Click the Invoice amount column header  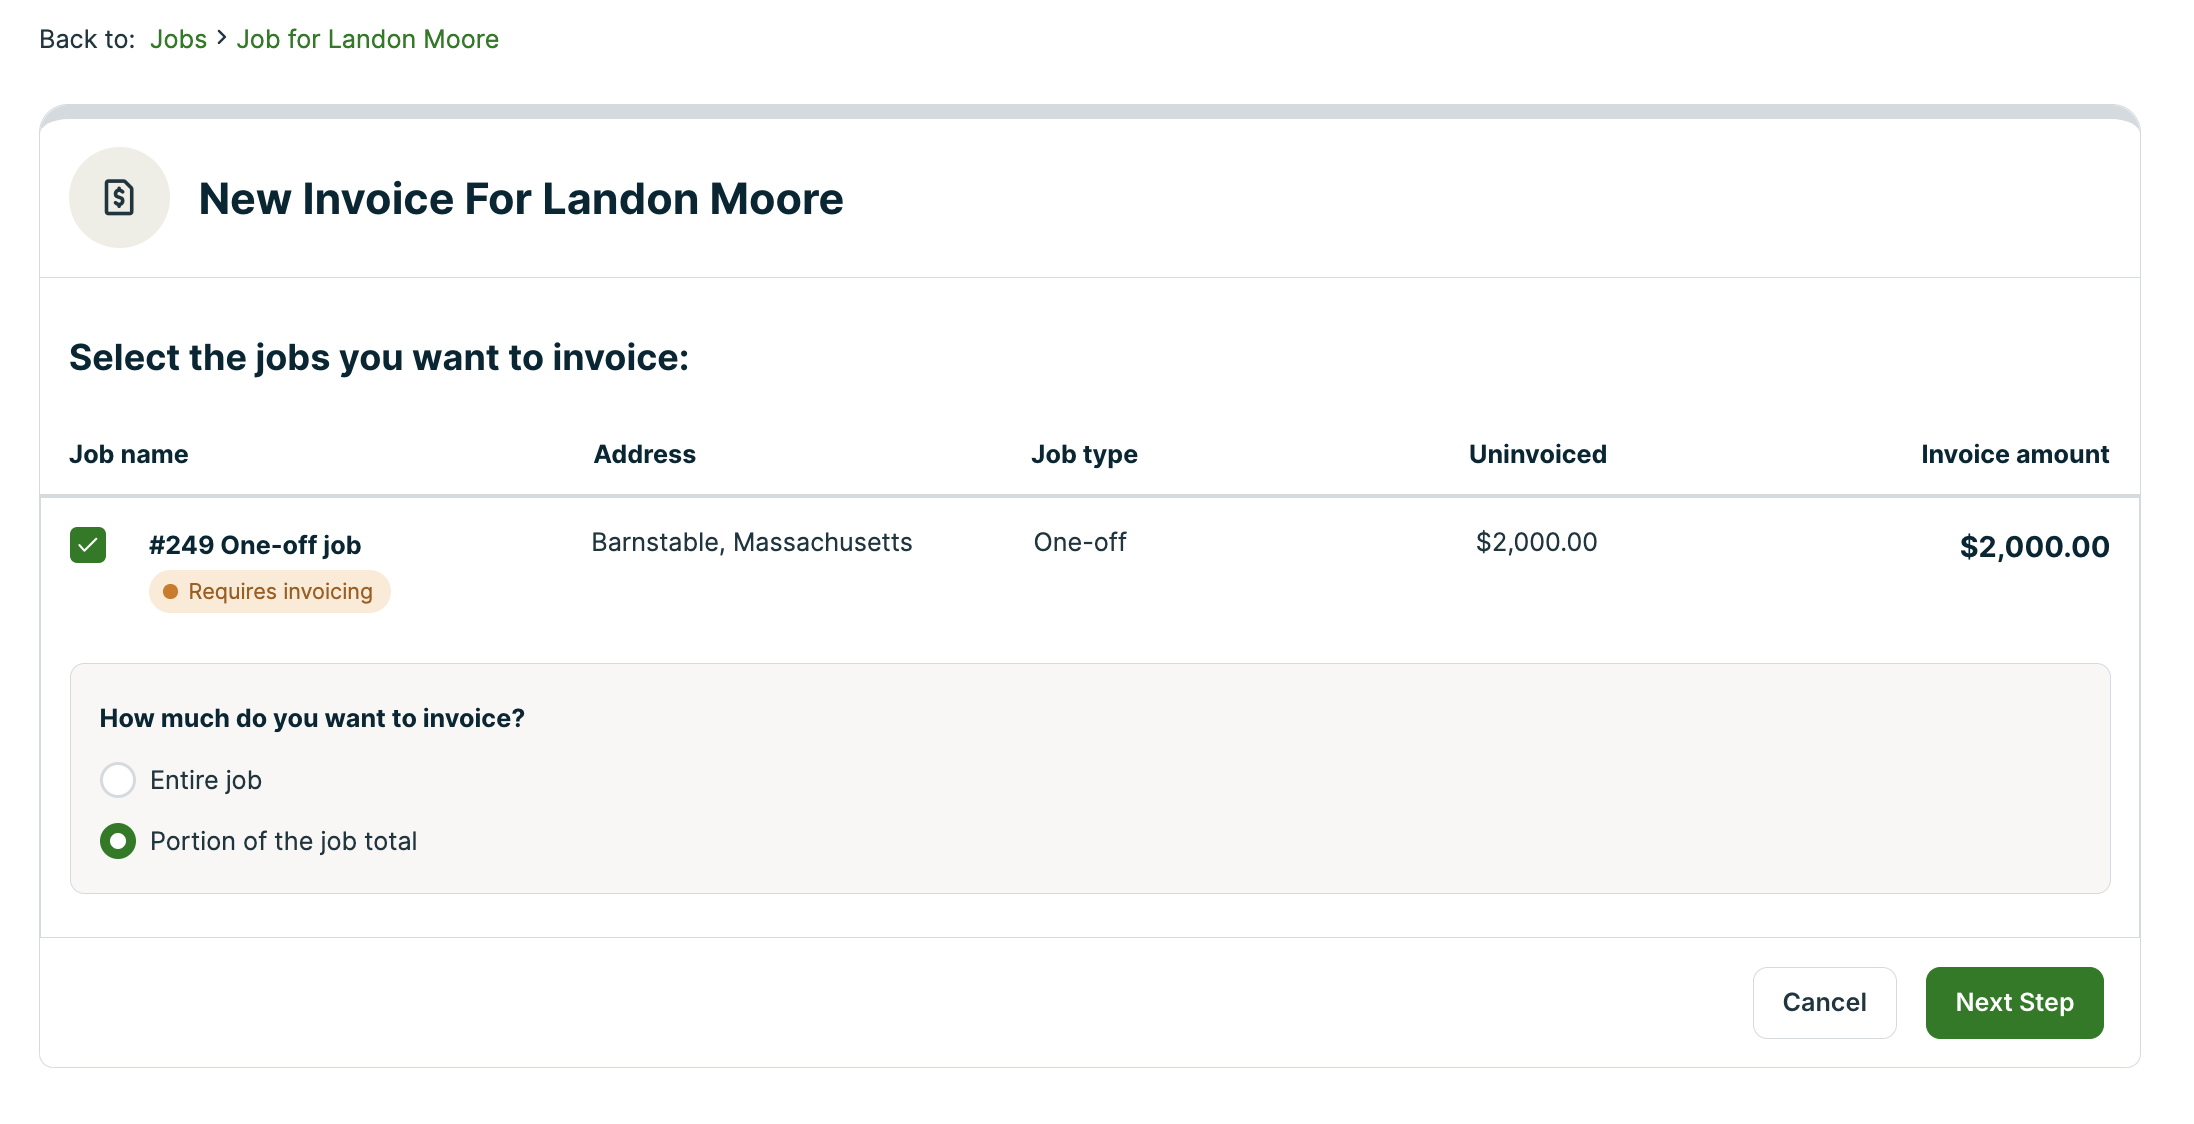2014,454
